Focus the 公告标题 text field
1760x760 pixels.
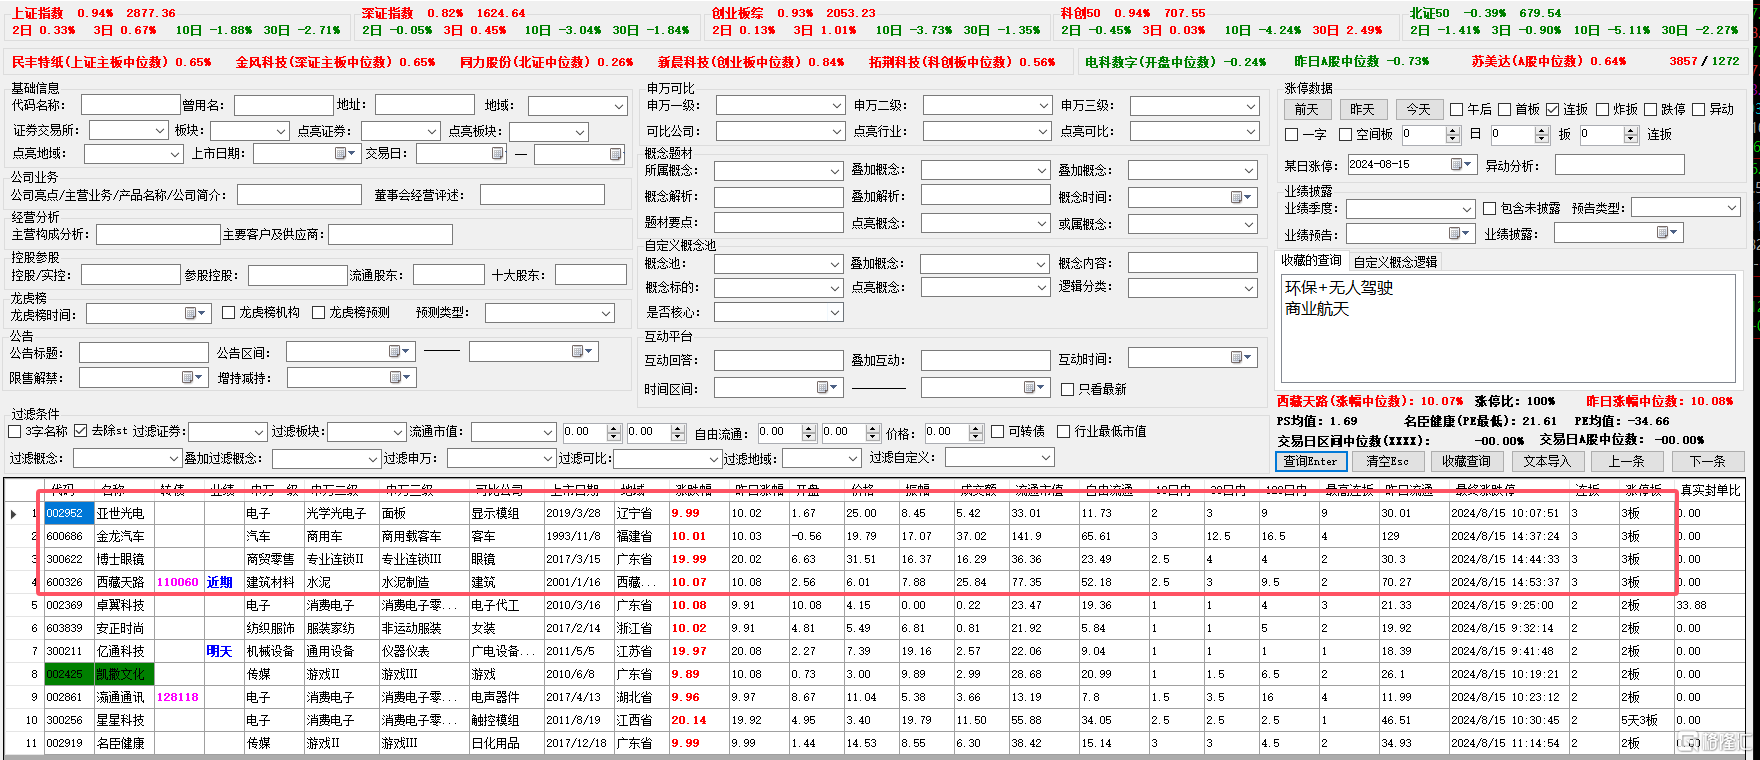[143, 352]
